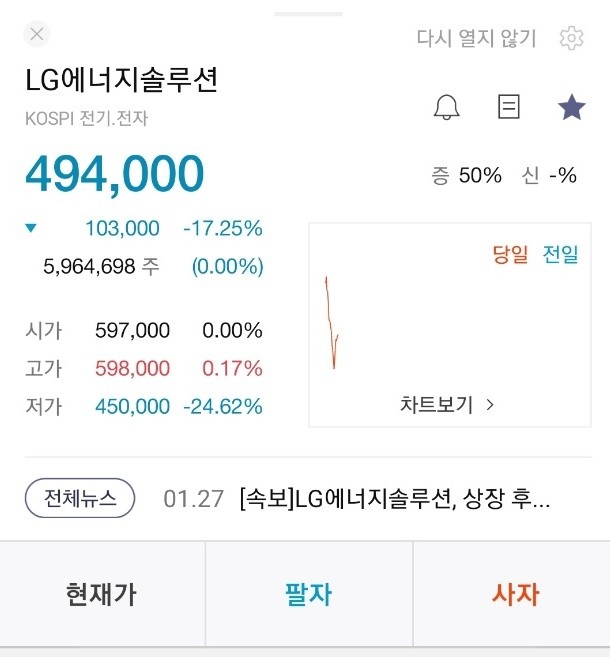Tap the LG에너지솔루션 stock name title
This screenshot has width=610, height=657.
(121, 80)
